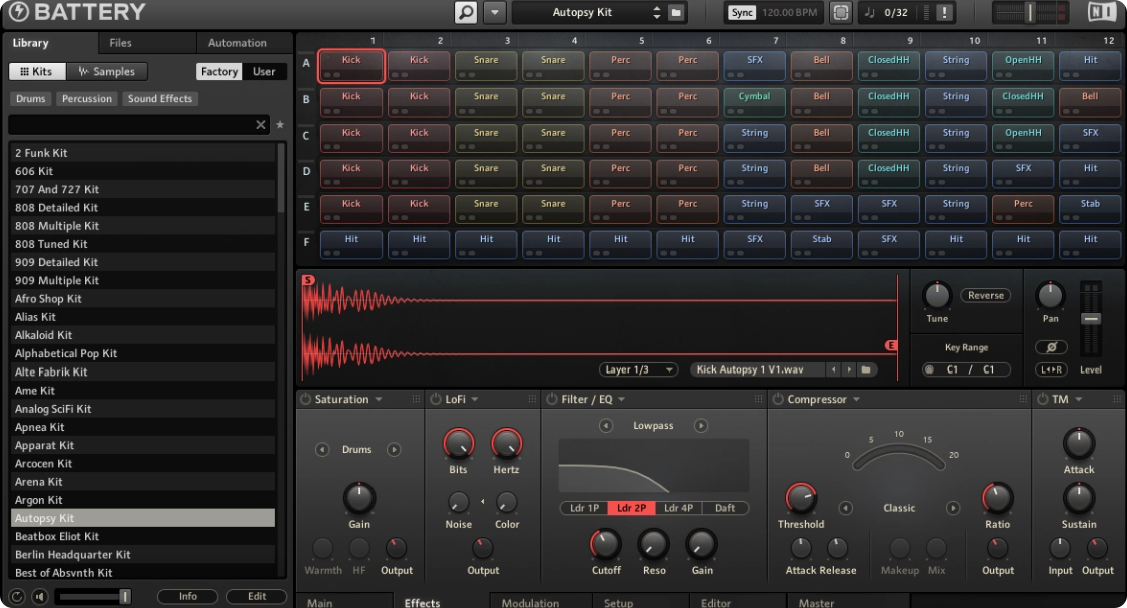1127x608 pixels.
Task: Click the speaker preview icon
Action: (40, 597)
